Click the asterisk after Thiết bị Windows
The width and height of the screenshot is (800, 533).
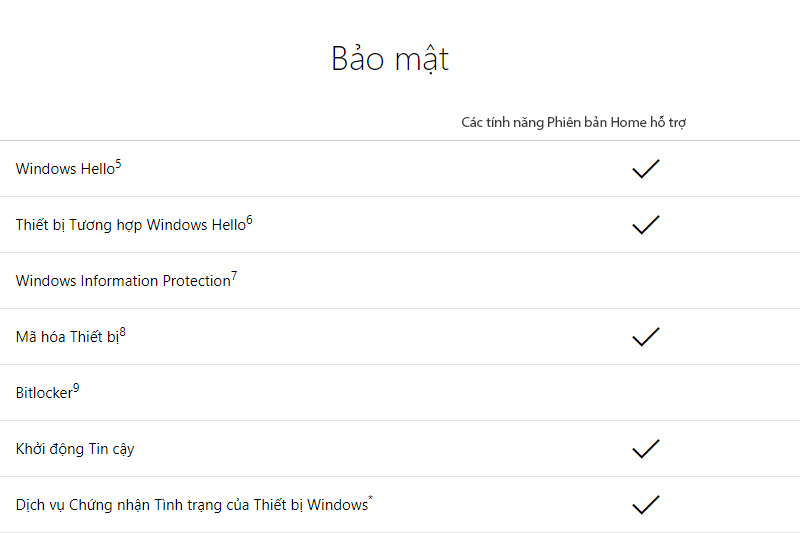tap(371, 498)
